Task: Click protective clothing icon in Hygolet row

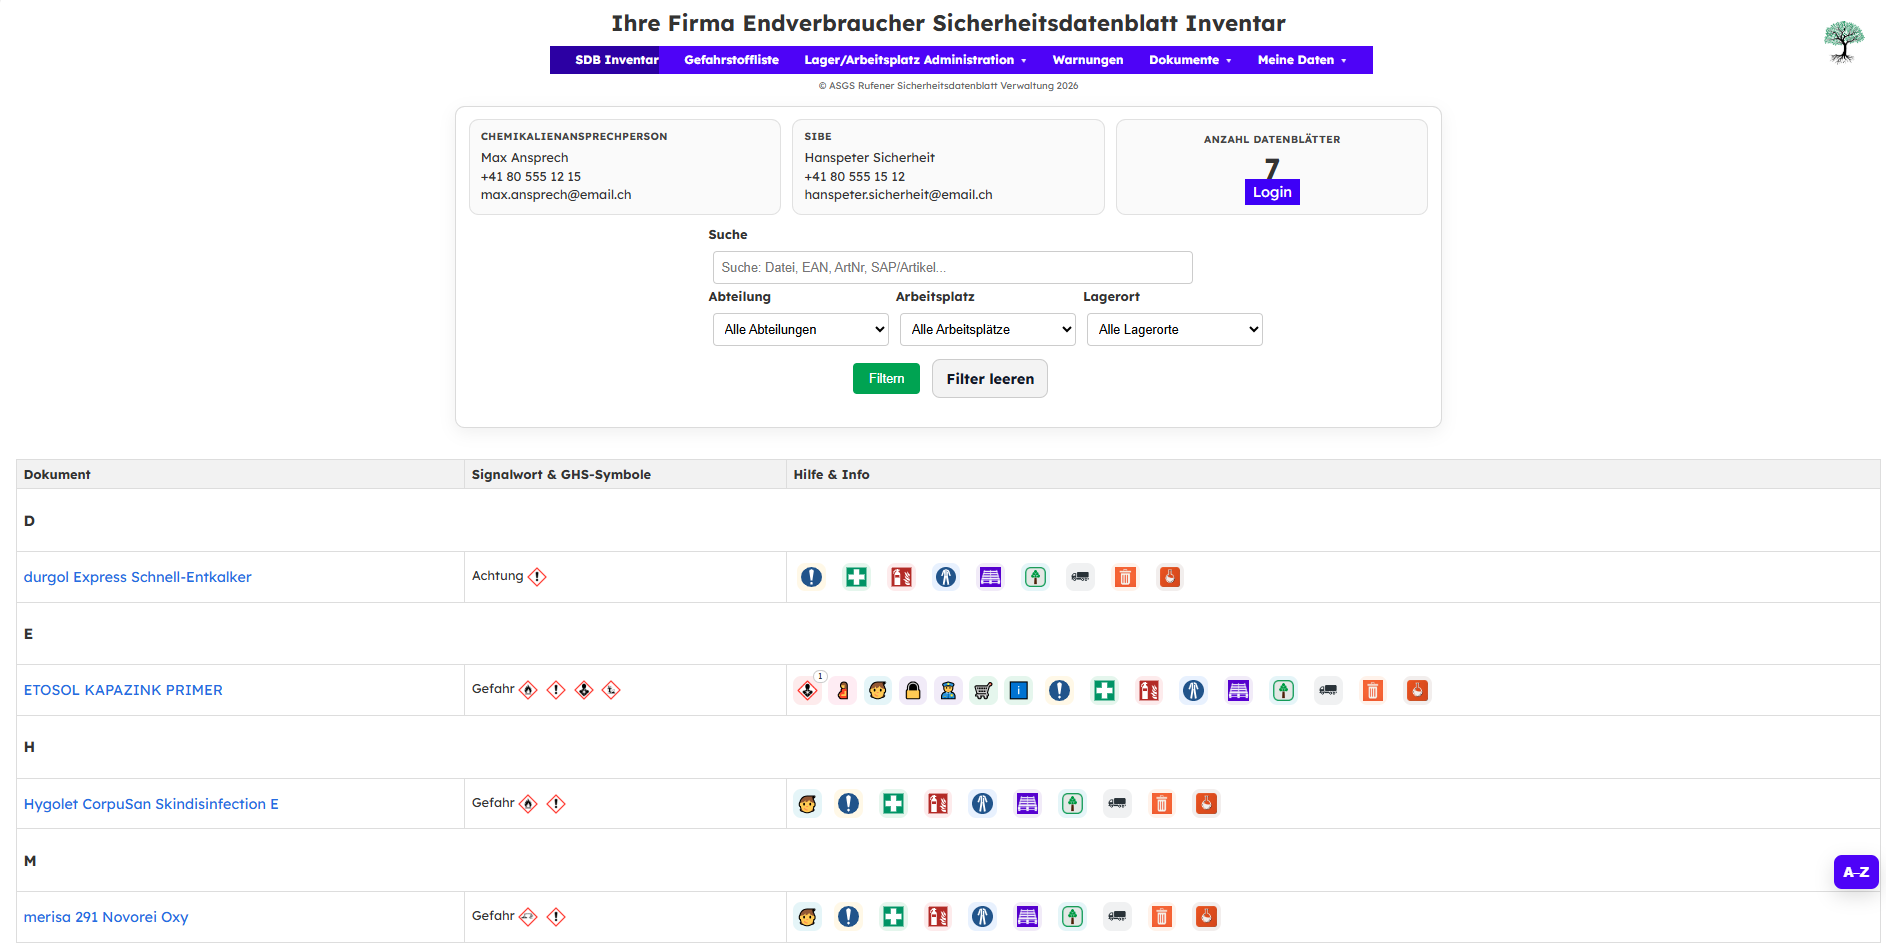Action: [983, 804]
